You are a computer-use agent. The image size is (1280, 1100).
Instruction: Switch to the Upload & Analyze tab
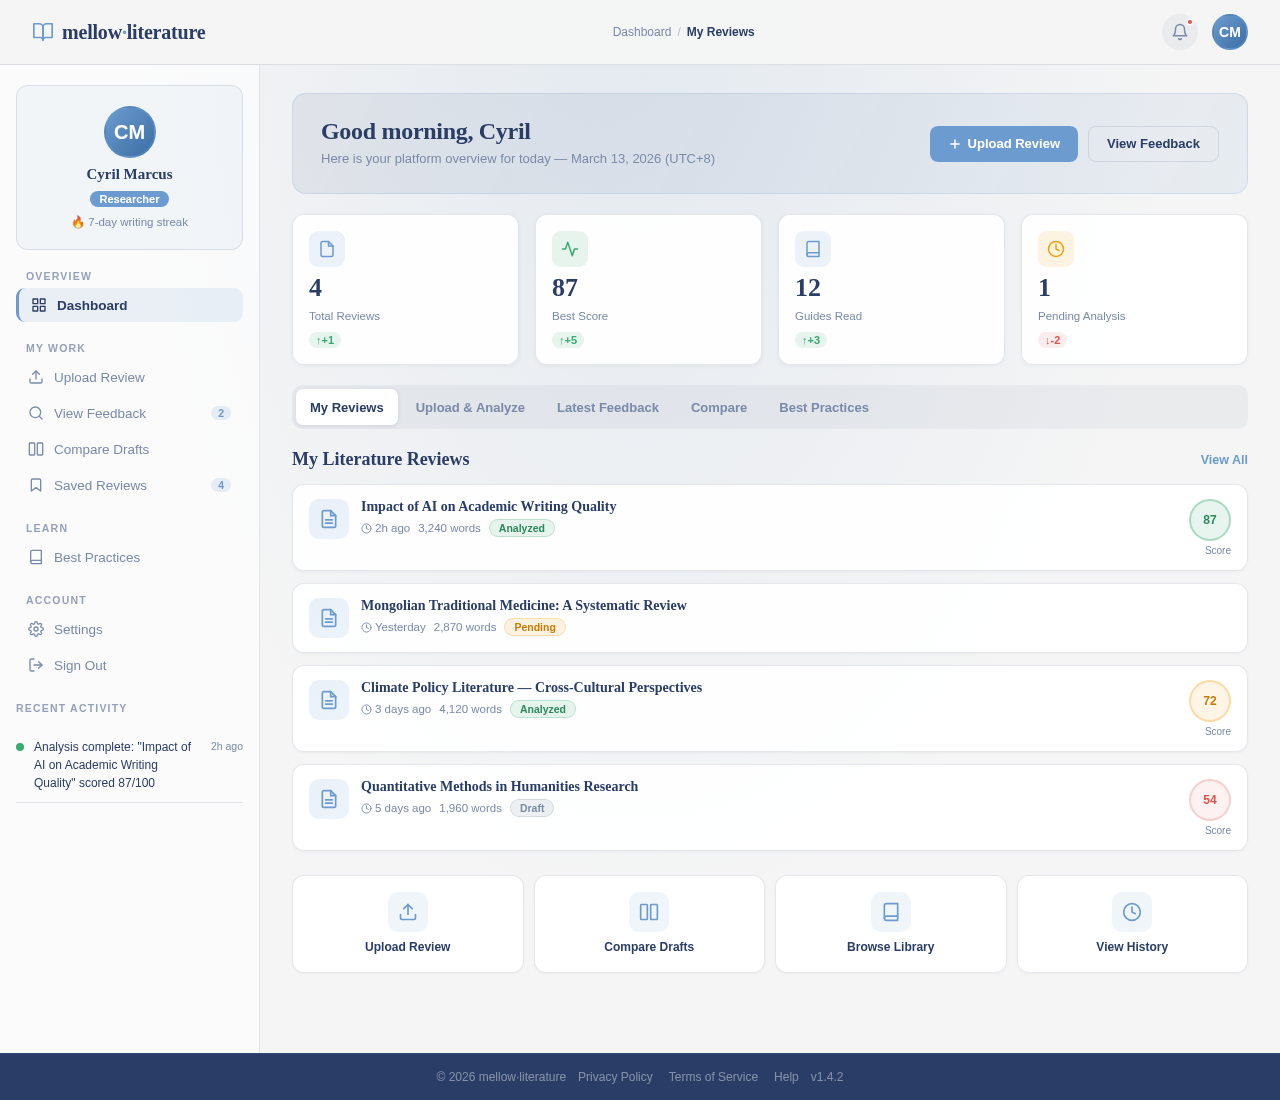pos(470,407)
